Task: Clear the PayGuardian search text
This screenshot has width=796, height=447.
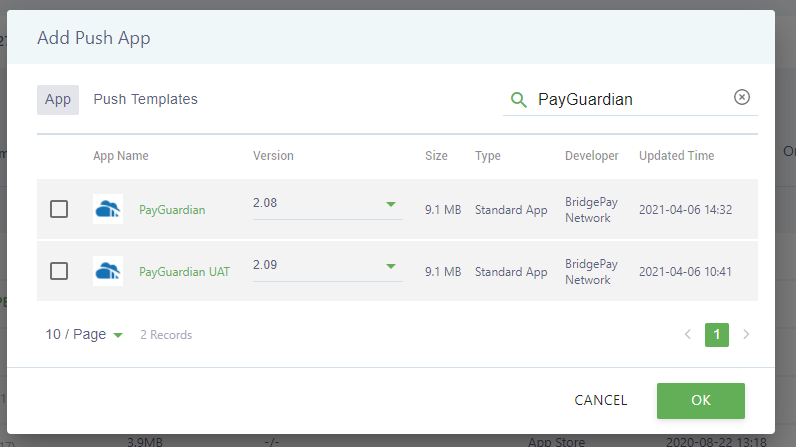Action: point(741,97)
